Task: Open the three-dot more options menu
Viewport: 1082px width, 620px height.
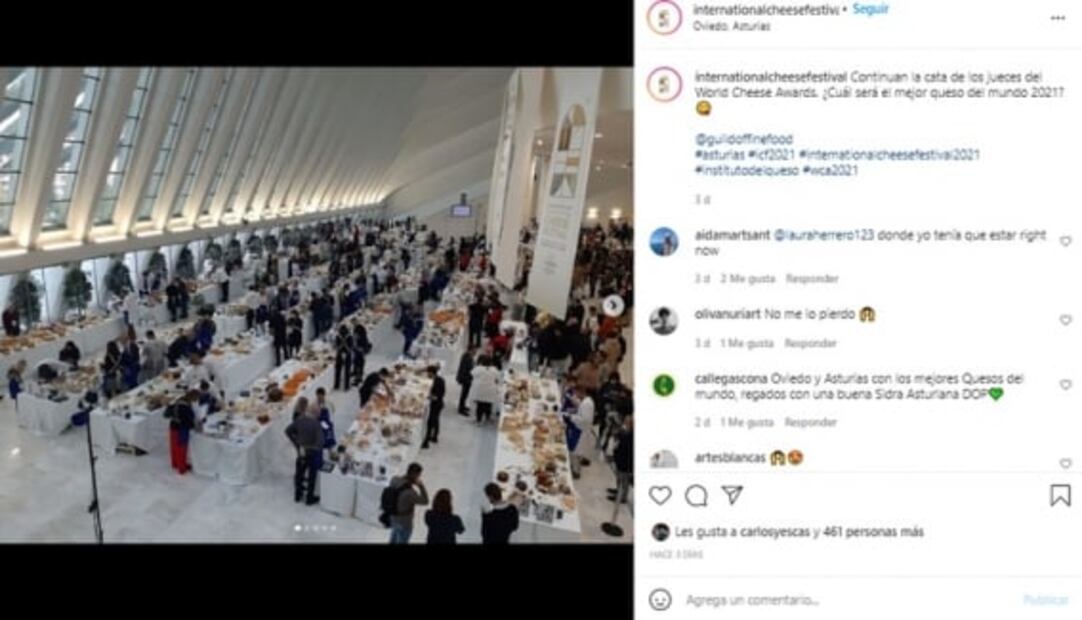Action: [x=1058, y=19]
